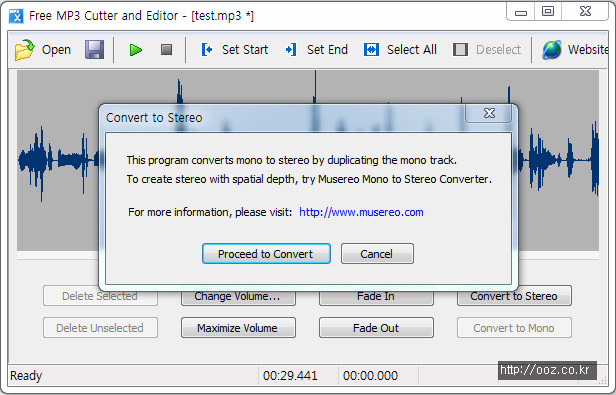Click the Delete Selected button

(100, 297)
